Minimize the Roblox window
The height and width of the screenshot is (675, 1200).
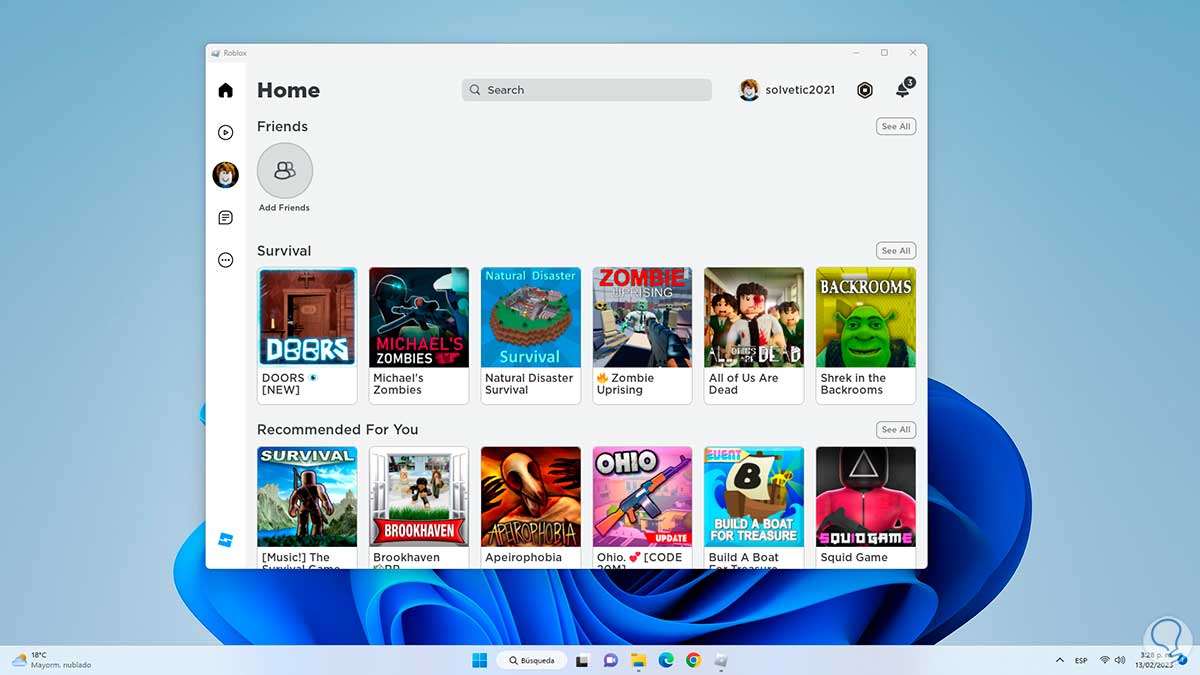coord(856,53)
